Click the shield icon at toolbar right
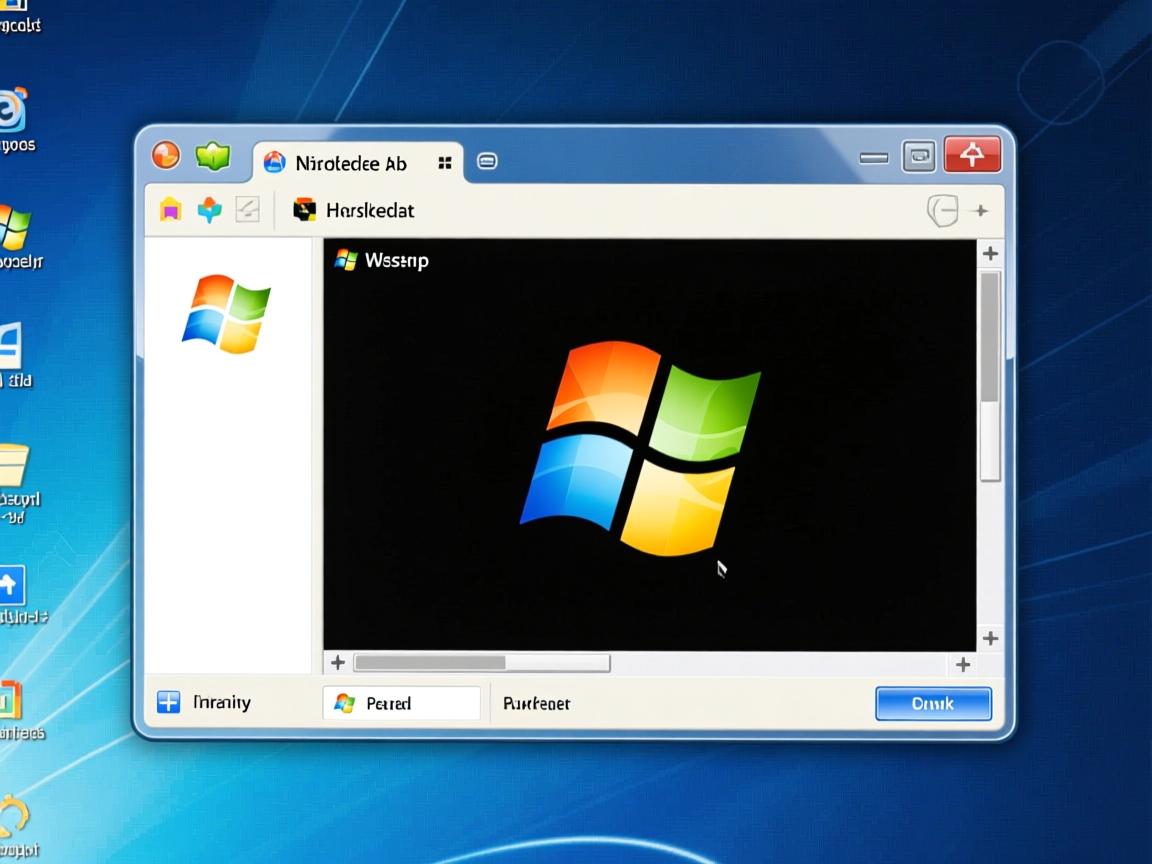The image size is (1152, 864). 941,210
